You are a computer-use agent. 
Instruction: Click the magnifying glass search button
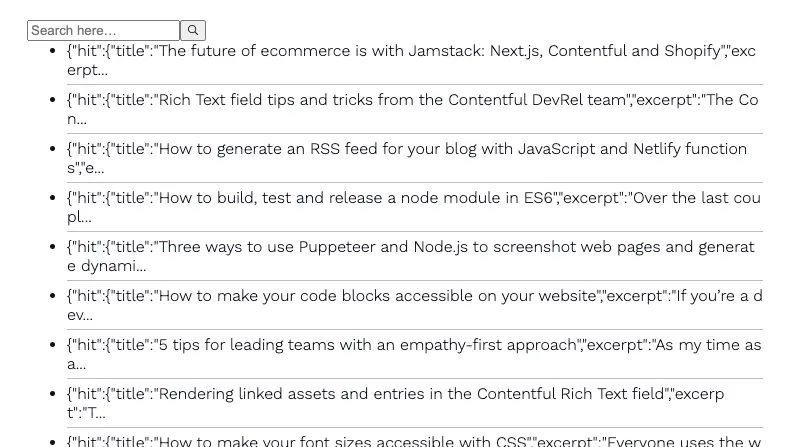click(193, 30)
